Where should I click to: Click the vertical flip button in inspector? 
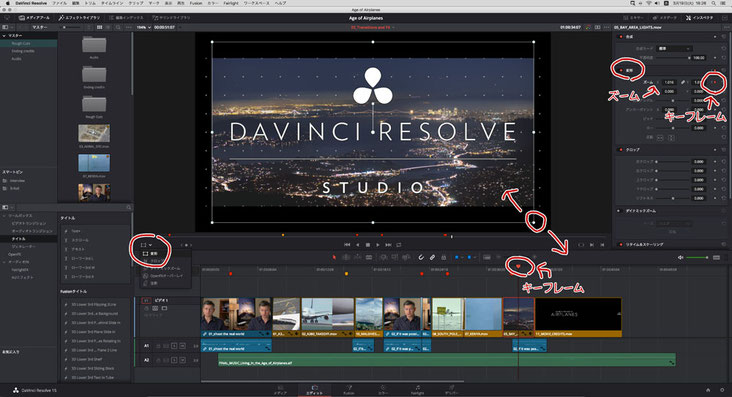coord(671,138)
